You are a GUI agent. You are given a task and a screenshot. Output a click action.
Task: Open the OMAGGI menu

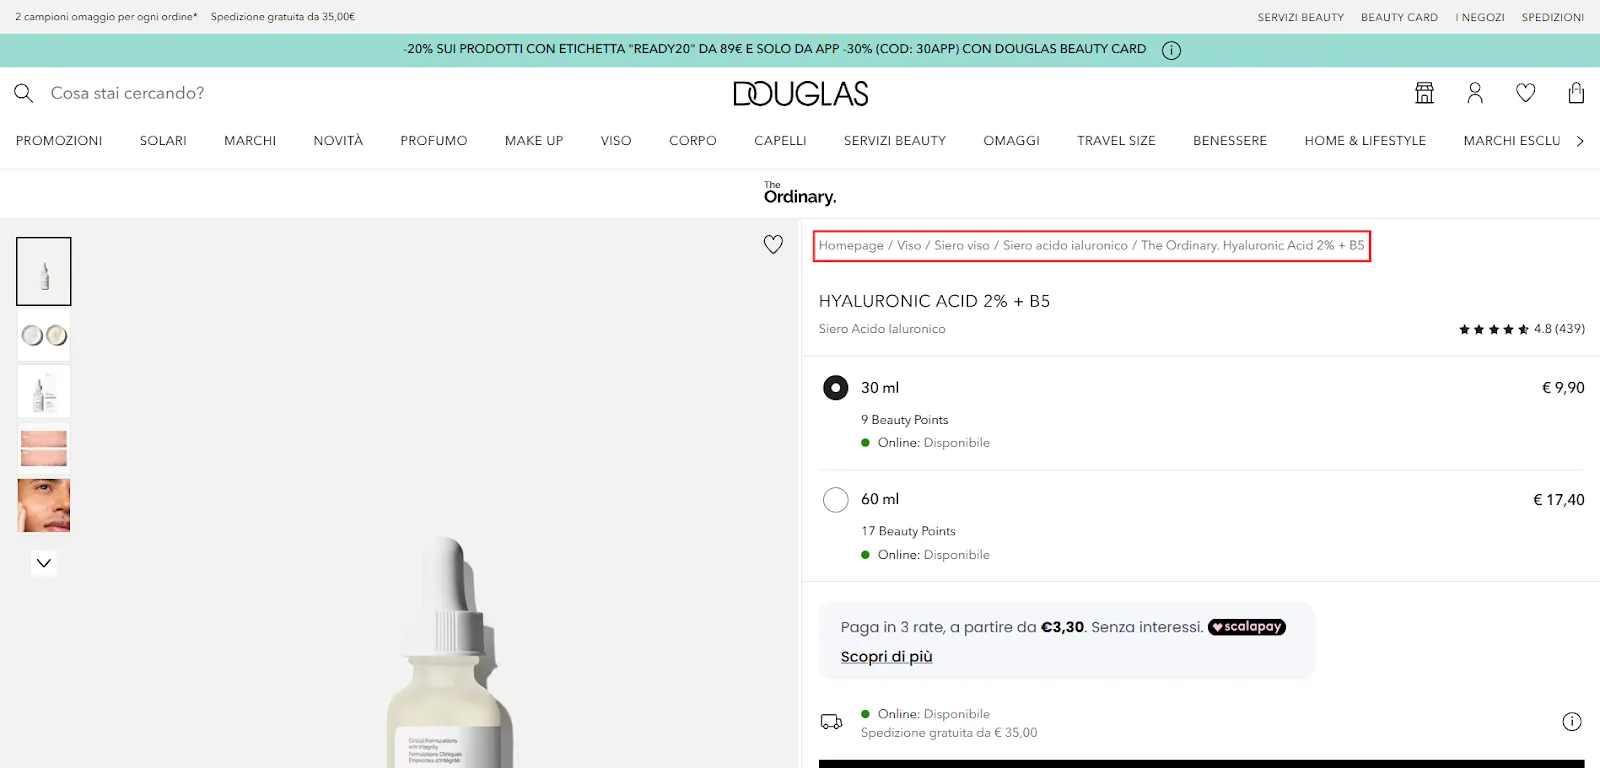point(1011,141)
